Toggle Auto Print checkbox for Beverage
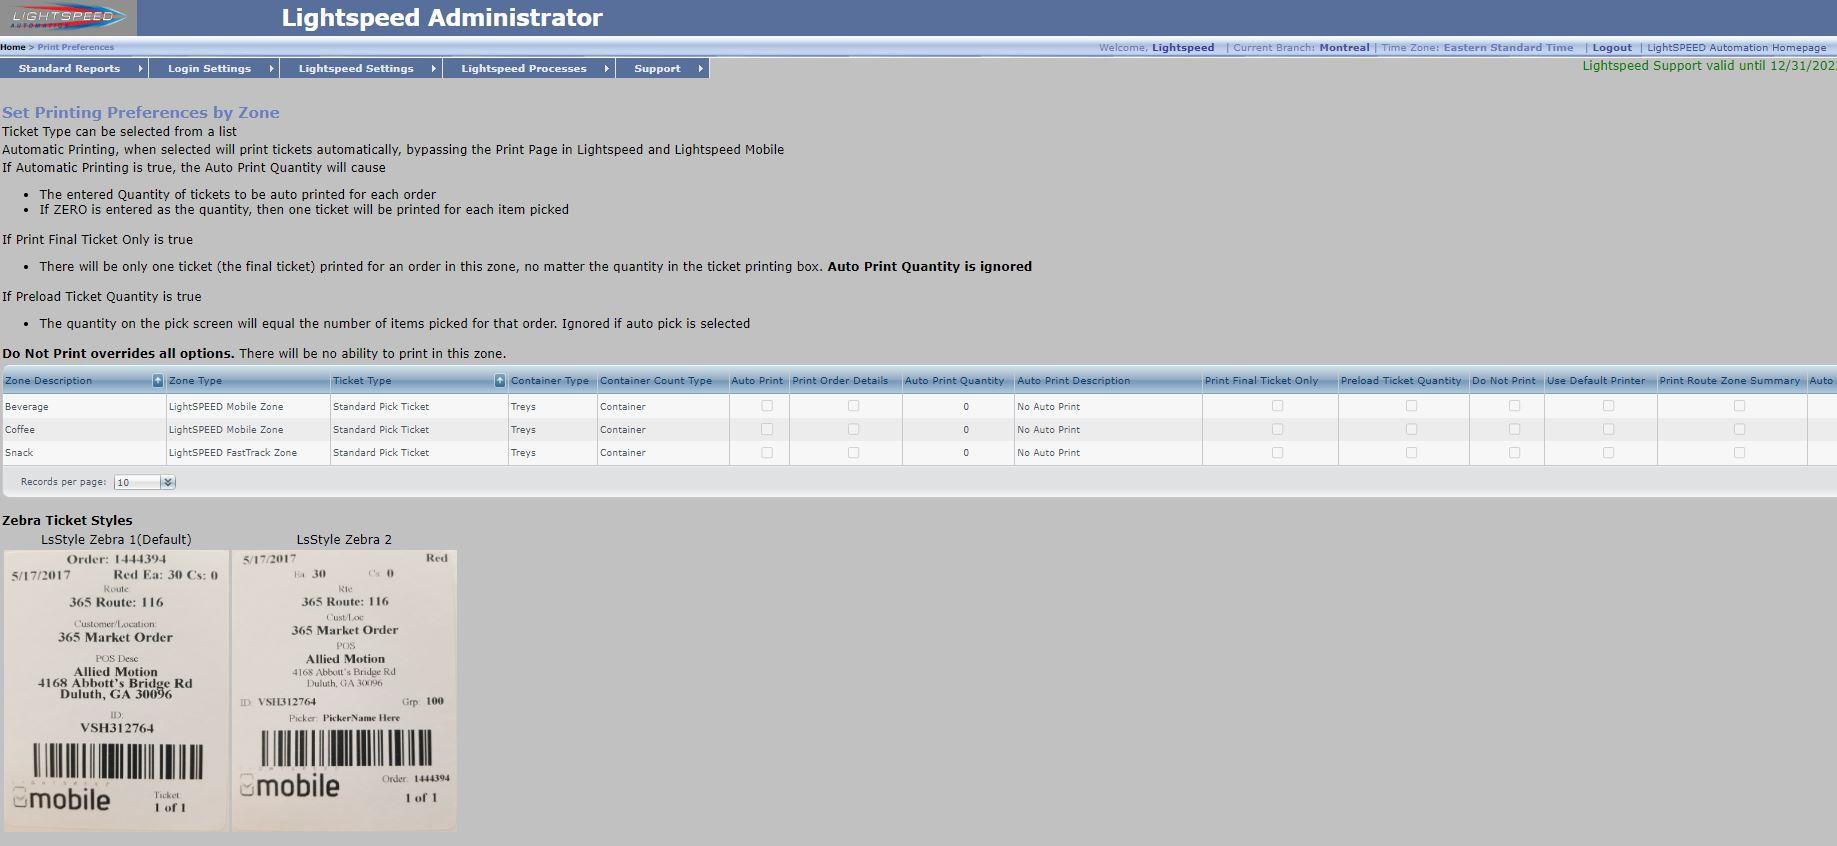Screen dimensions: 1837x846 (767, 406)
